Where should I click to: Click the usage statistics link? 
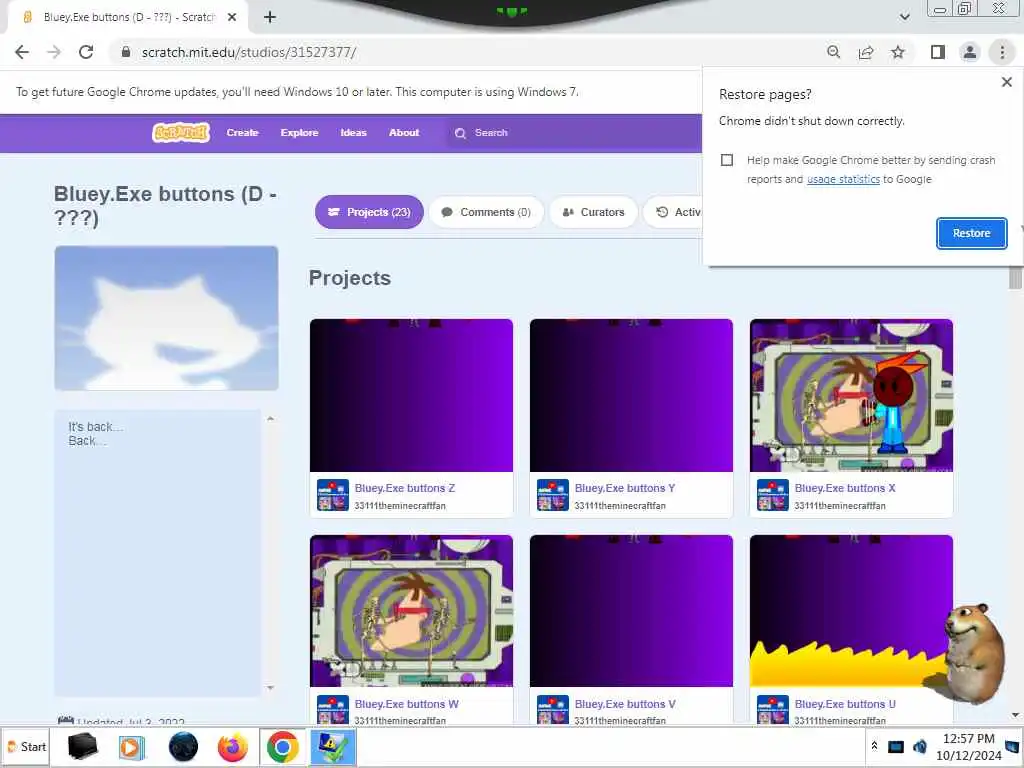[843, 180]
